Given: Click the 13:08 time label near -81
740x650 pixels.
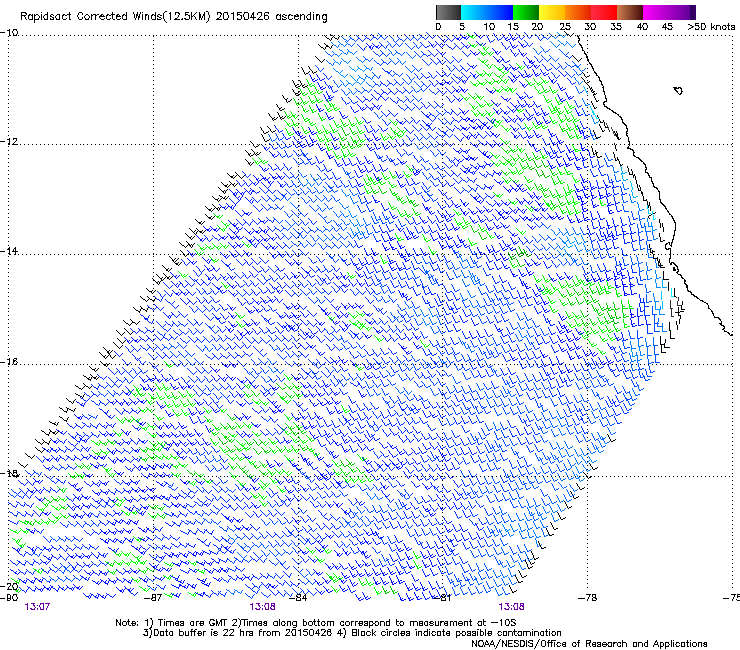Looking at the screenshot, I should coord(511,607).
